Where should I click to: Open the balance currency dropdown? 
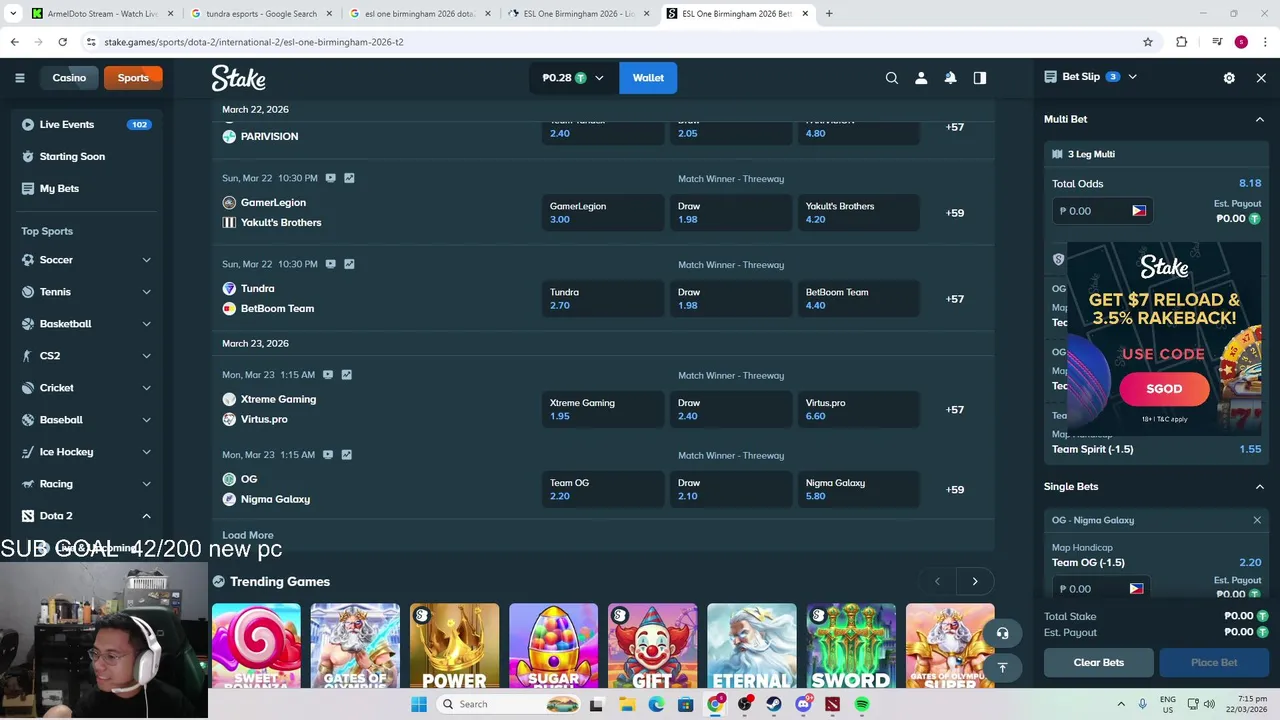[x=573, y=78]
